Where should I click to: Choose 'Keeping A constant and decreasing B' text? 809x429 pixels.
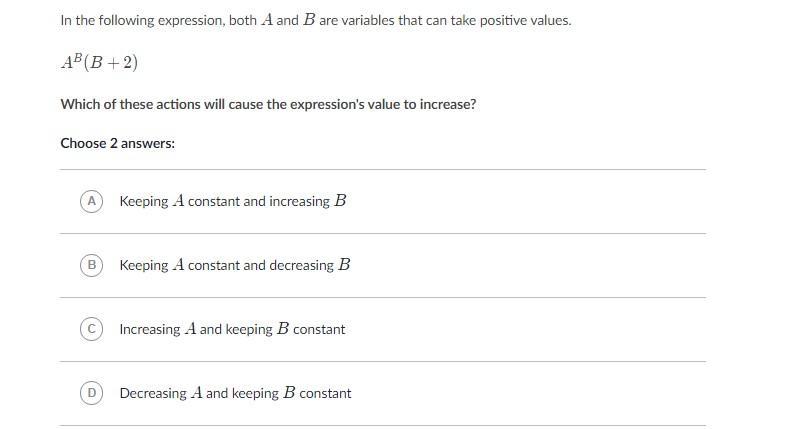[235, 265]
